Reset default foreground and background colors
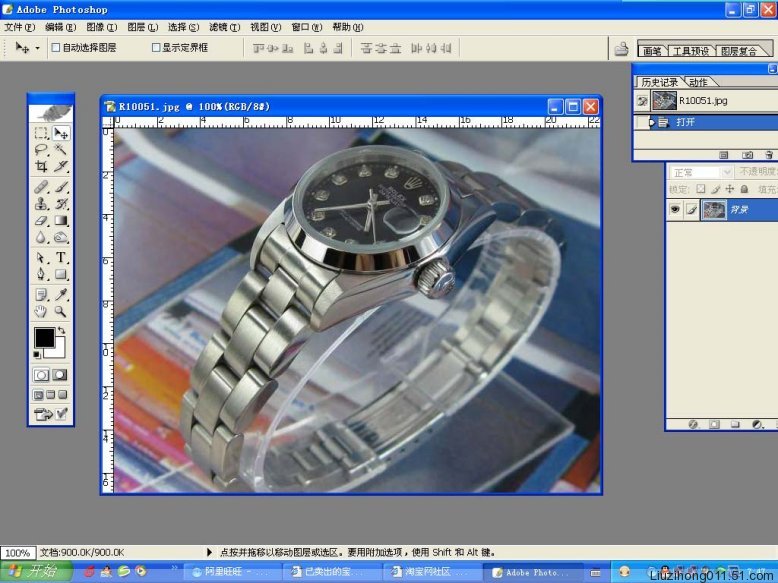 pyautogui.click(x=37, y=354)
